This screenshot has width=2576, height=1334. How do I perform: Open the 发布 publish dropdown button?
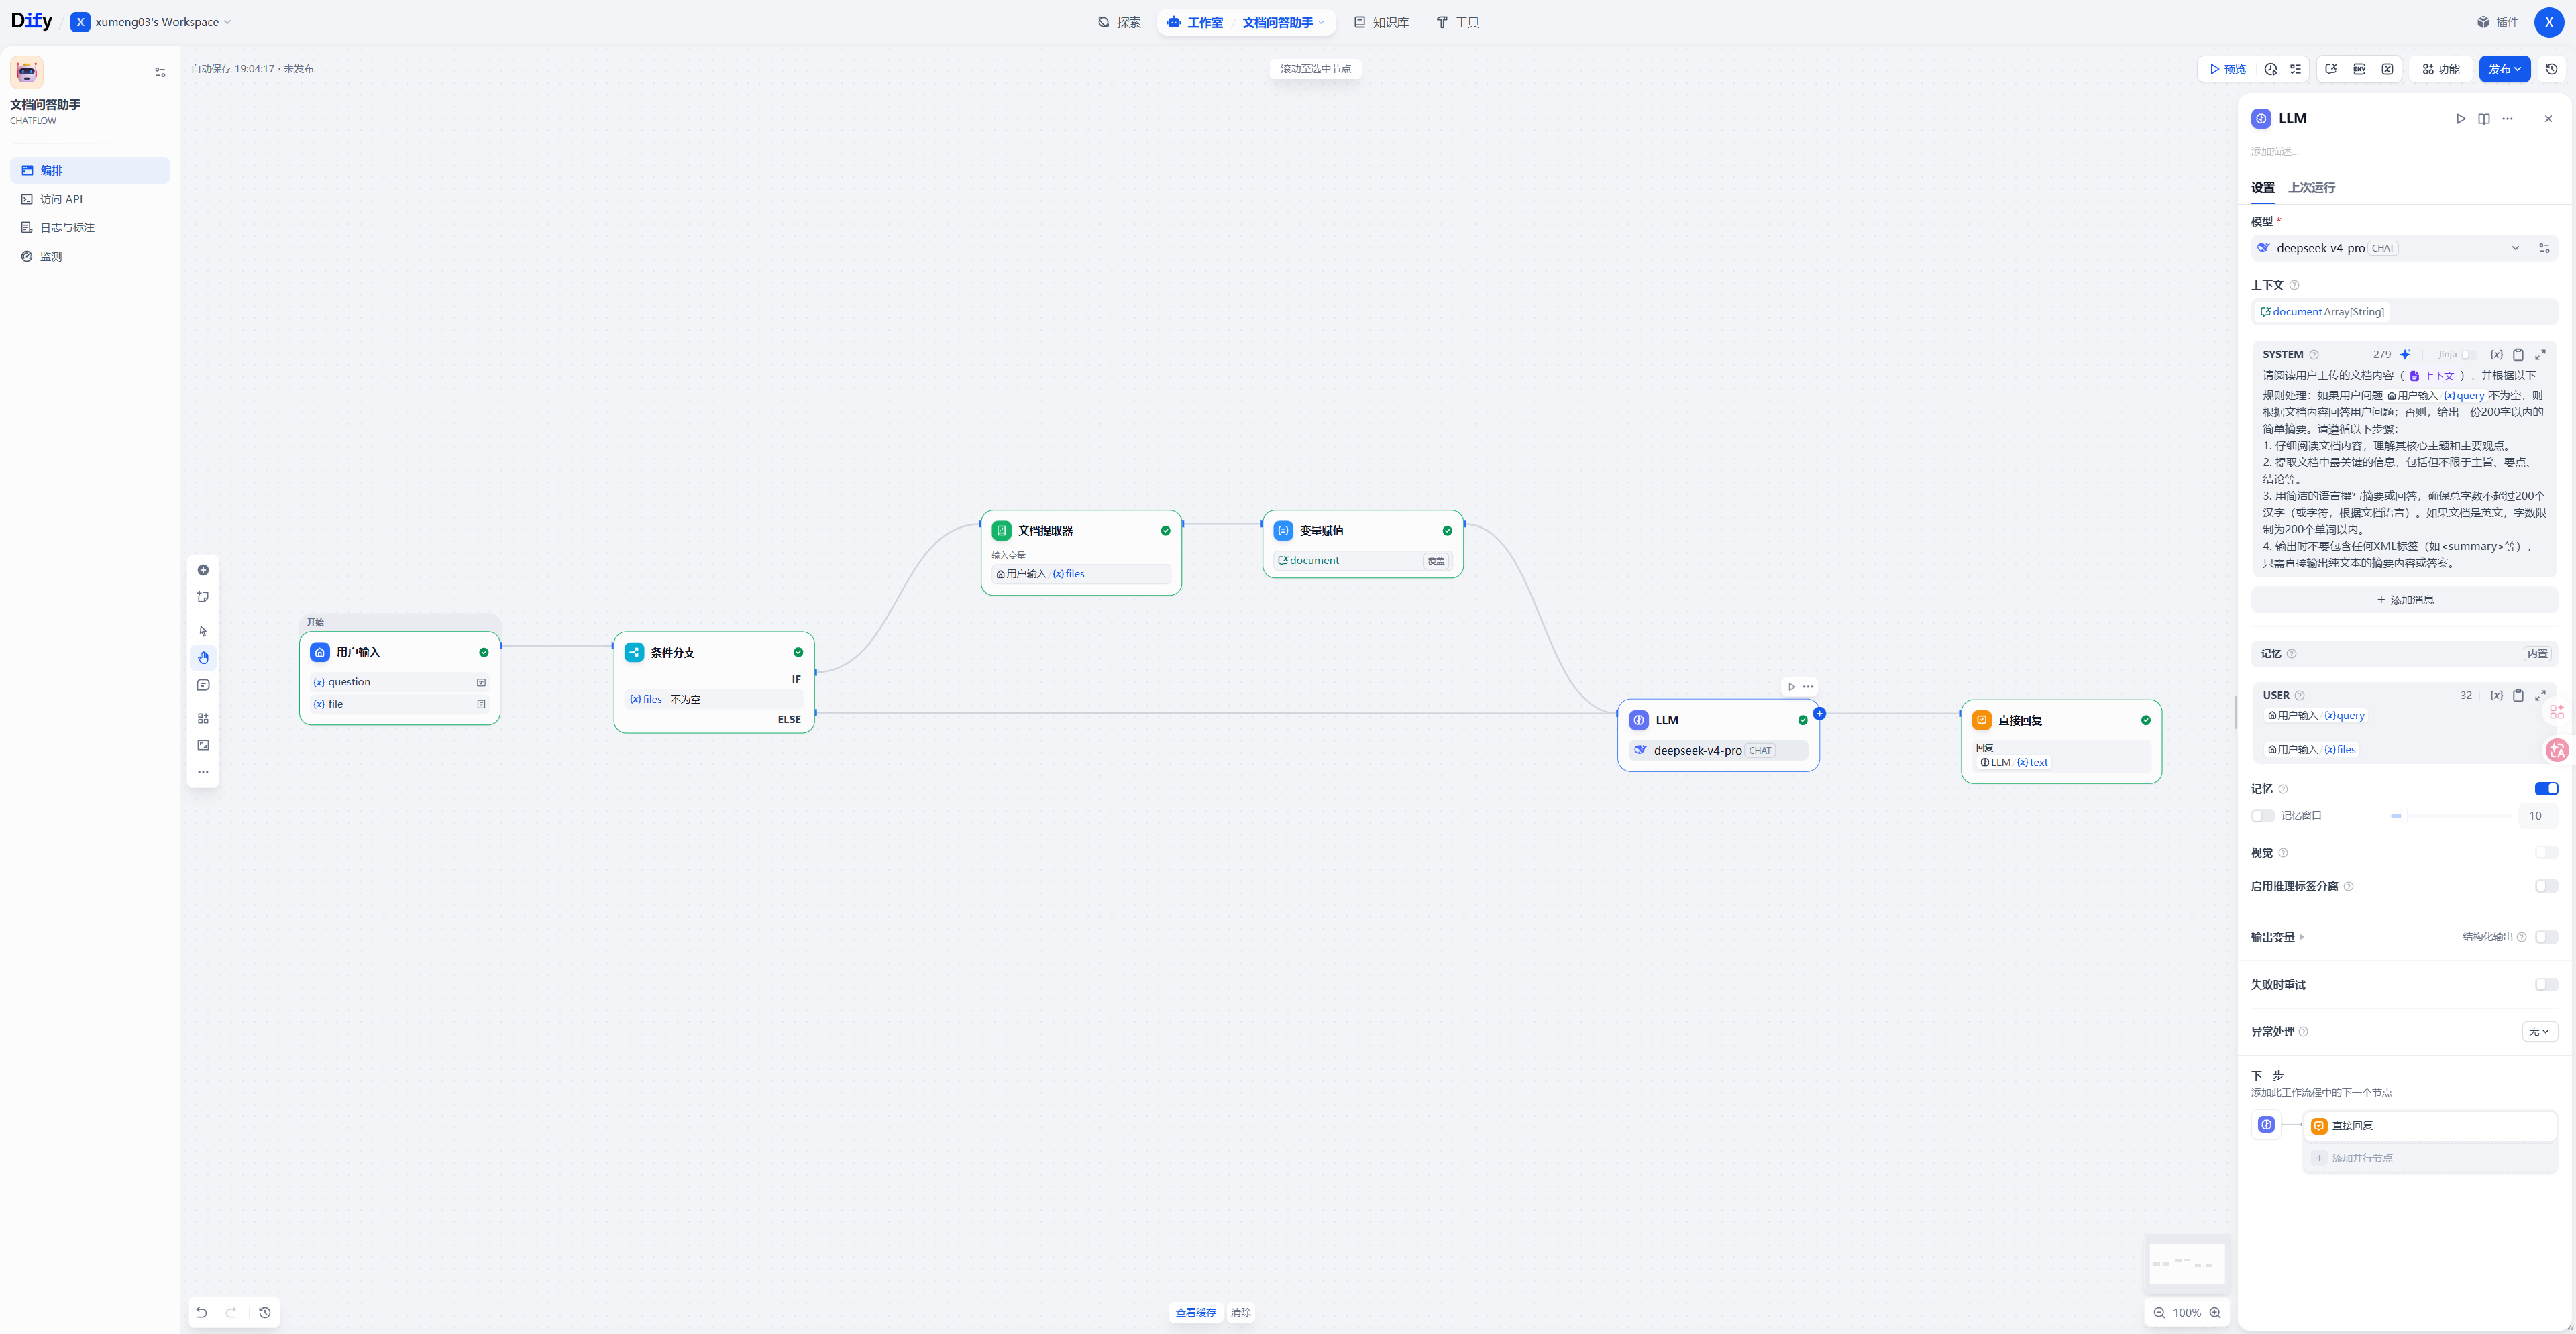(2504, 69)
